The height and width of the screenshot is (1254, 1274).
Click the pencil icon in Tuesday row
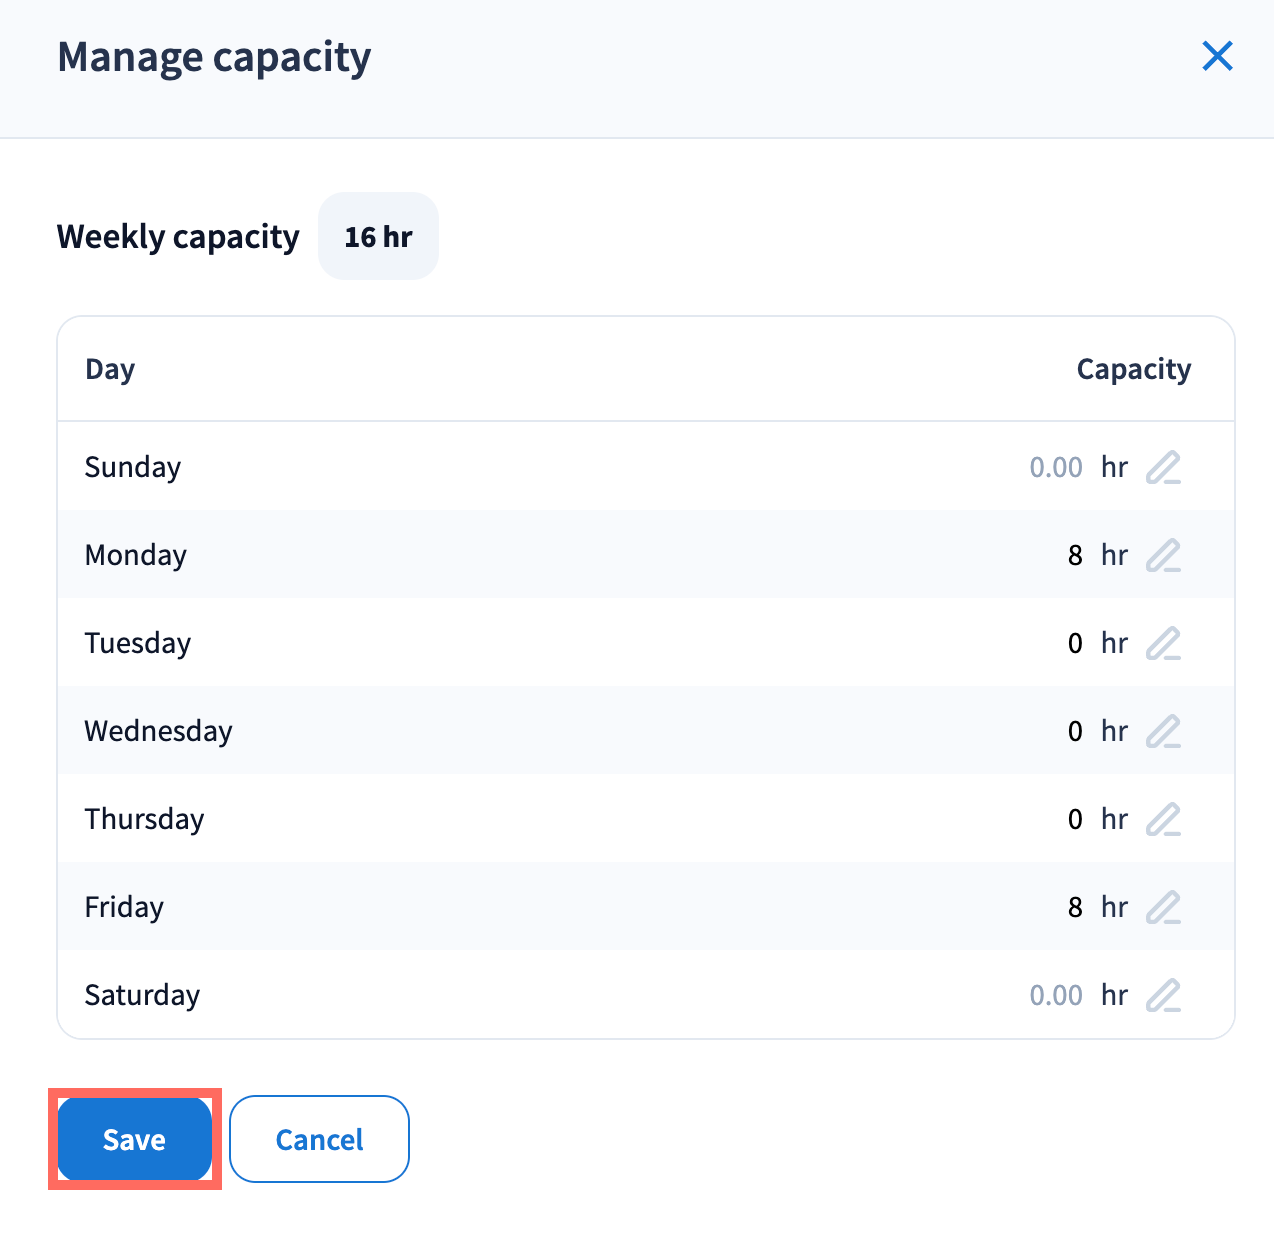click(x=1163, y=643)
